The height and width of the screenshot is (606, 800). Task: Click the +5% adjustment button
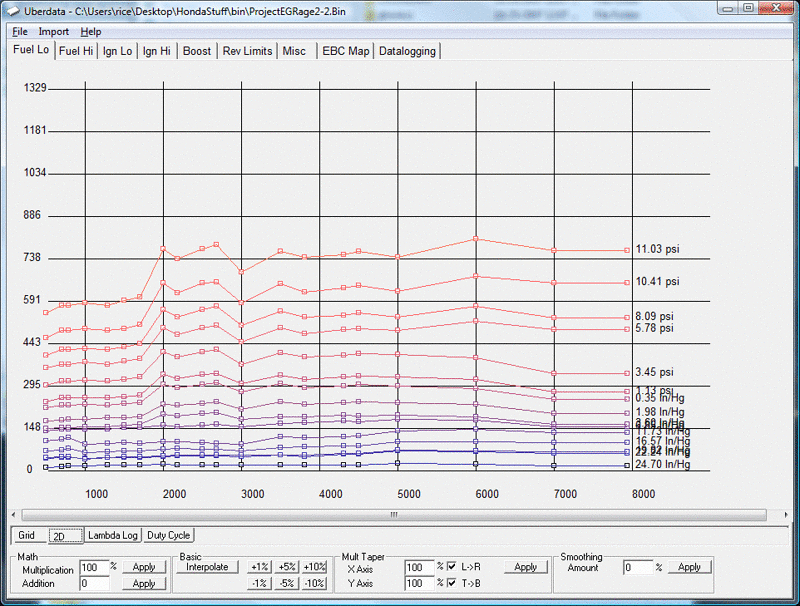pos(287,567)
